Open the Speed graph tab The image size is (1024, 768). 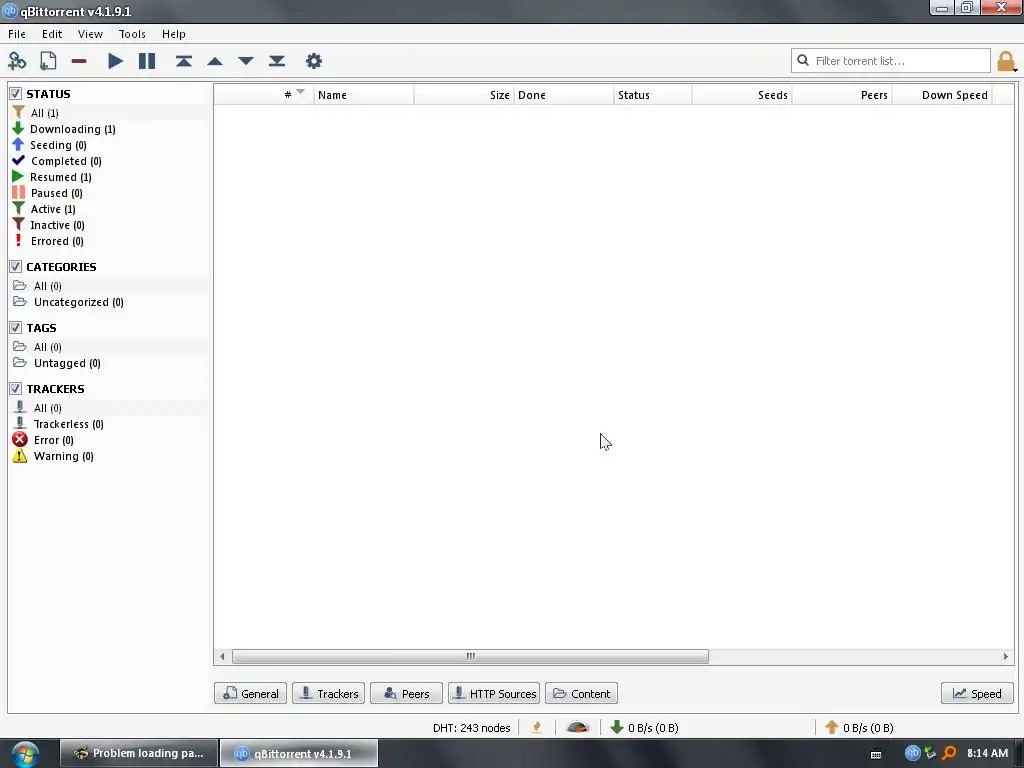click(x=977, y=693)
